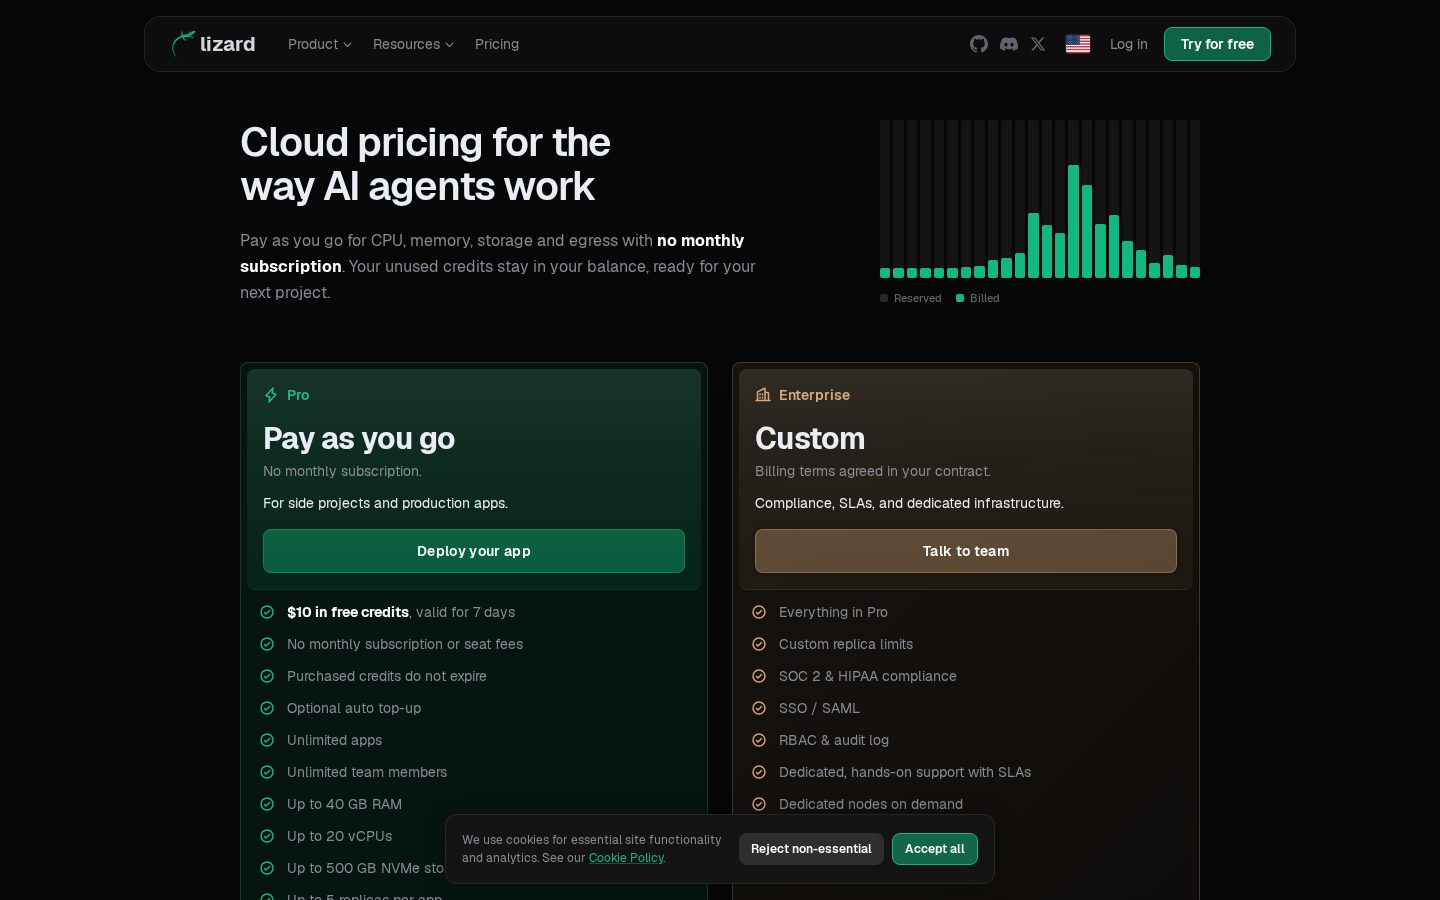Viewport: 1440px width, 900px height.
Task: Click the tallest bar in usage chart
Action: [1074, 221]
